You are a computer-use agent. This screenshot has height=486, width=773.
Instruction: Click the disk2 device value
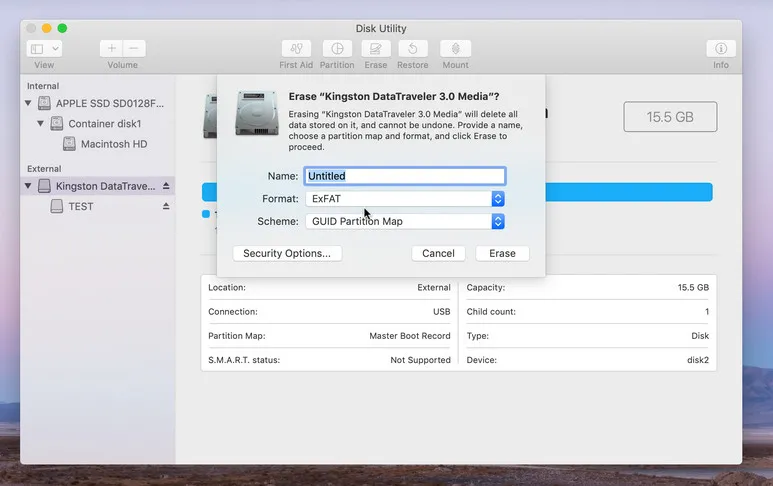pos(698,360)
